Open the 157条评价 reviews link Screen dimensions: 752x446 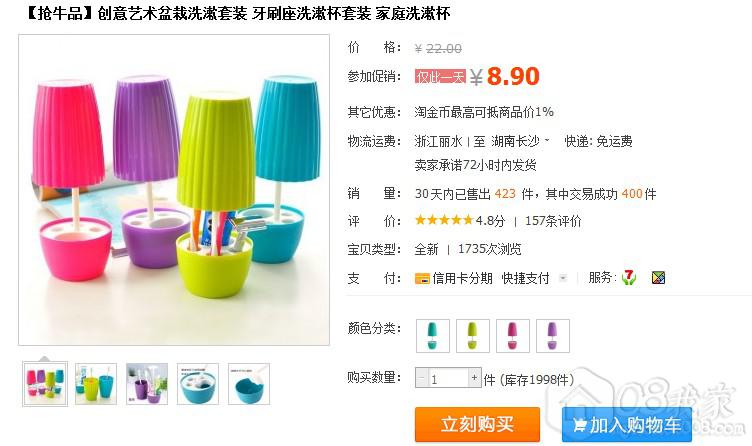[553, 221]
